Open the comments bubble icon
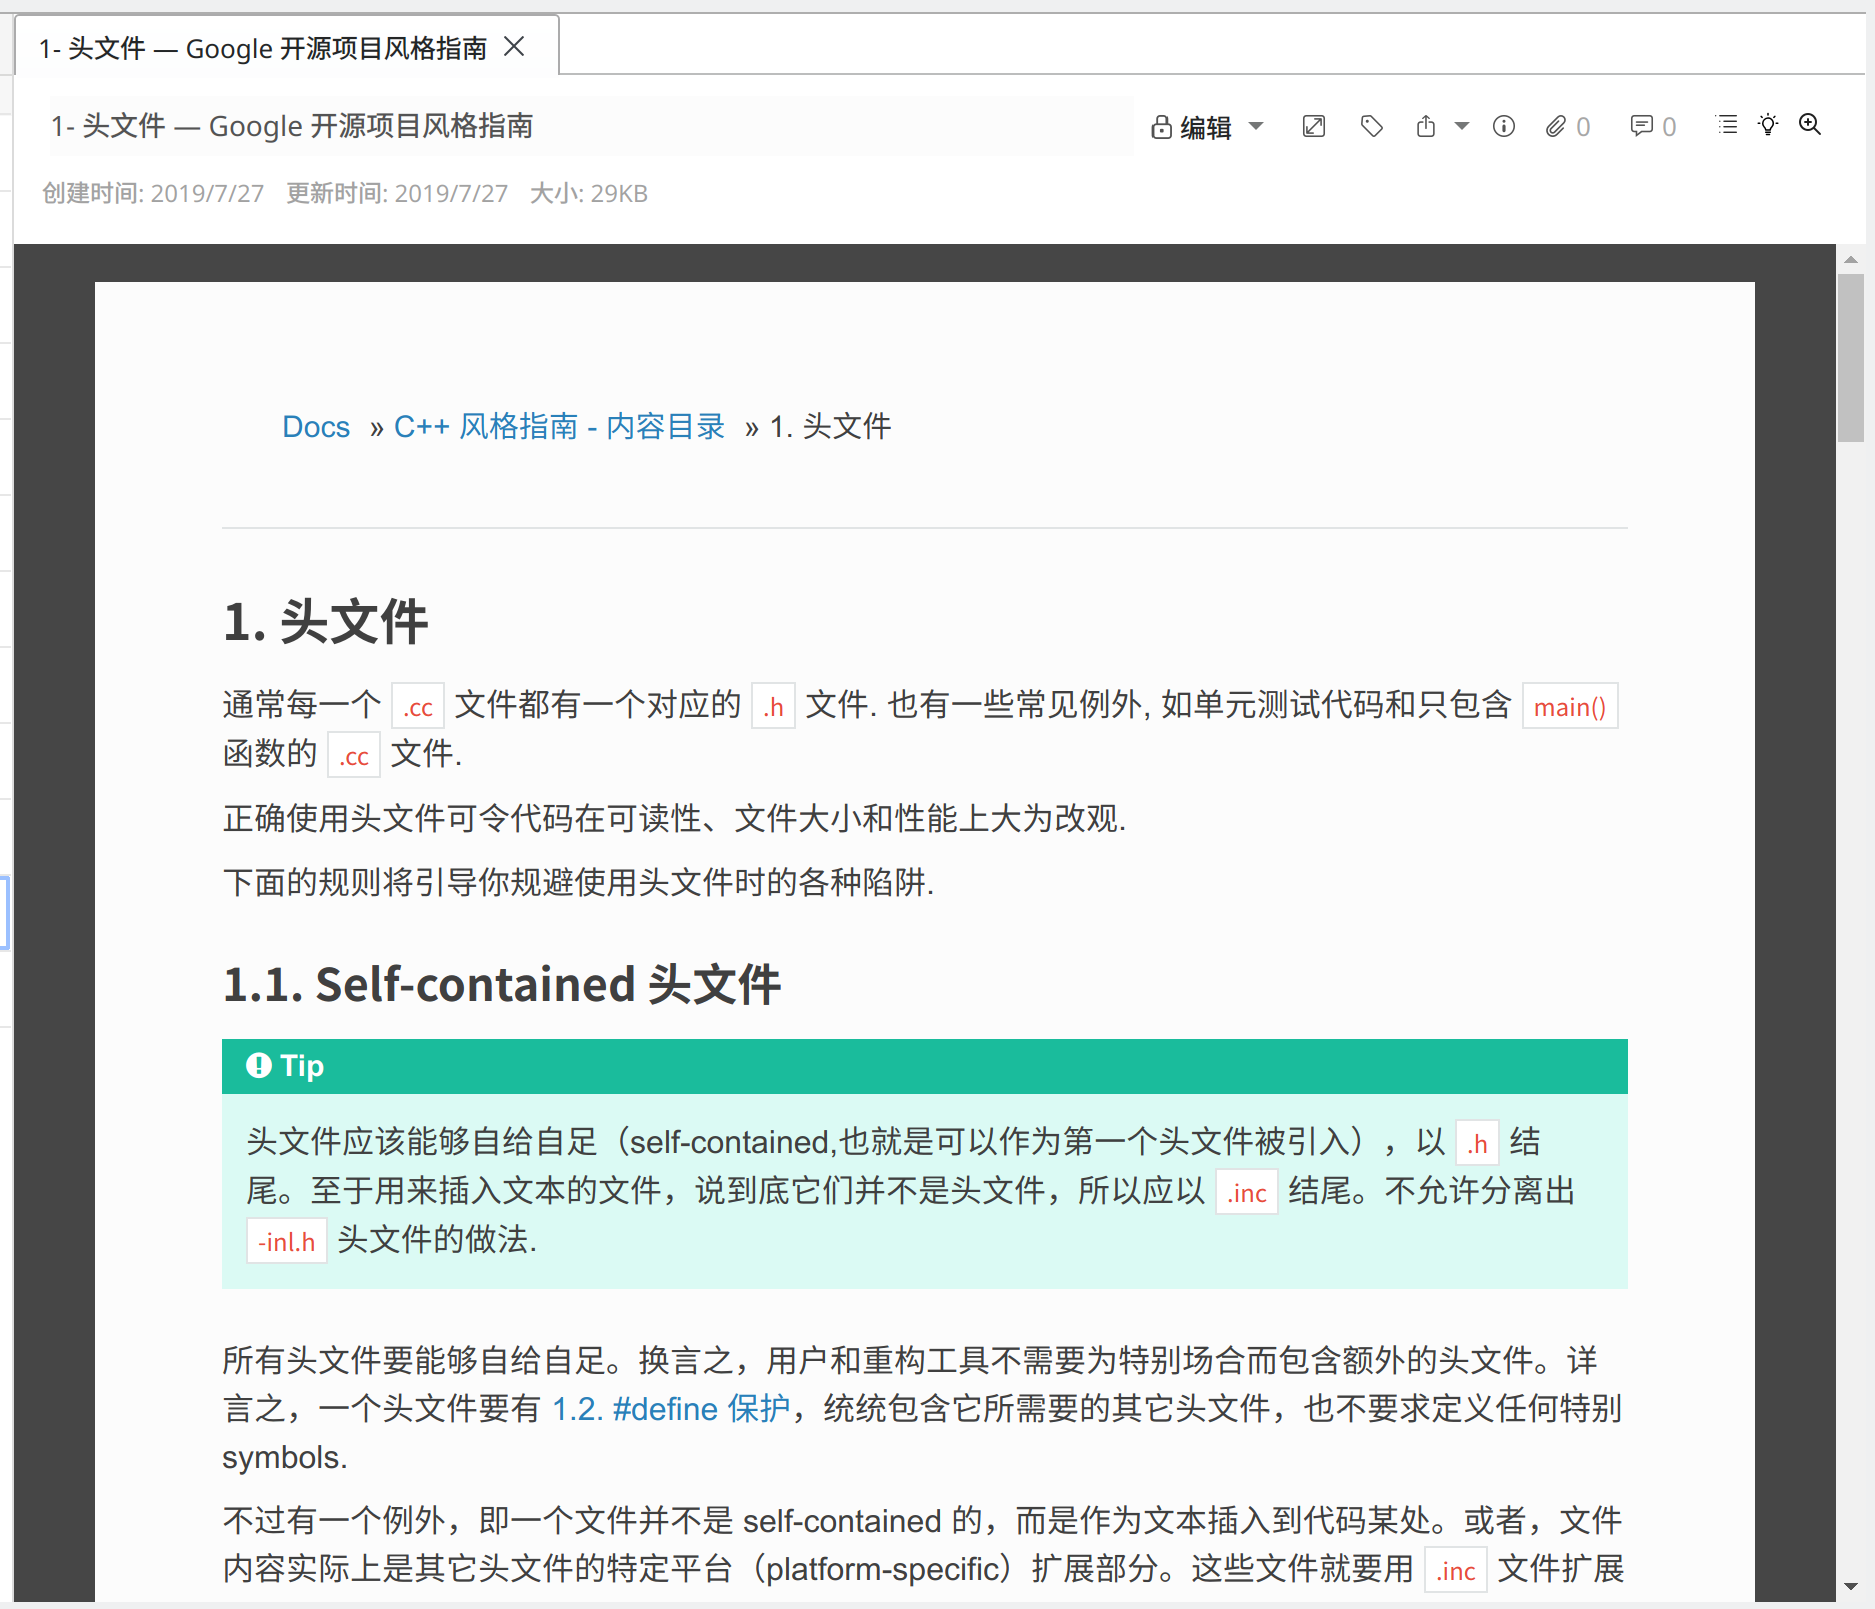Image resolution: width=1875 pixels, height=1609 pixels. [x=1641, y=126]
